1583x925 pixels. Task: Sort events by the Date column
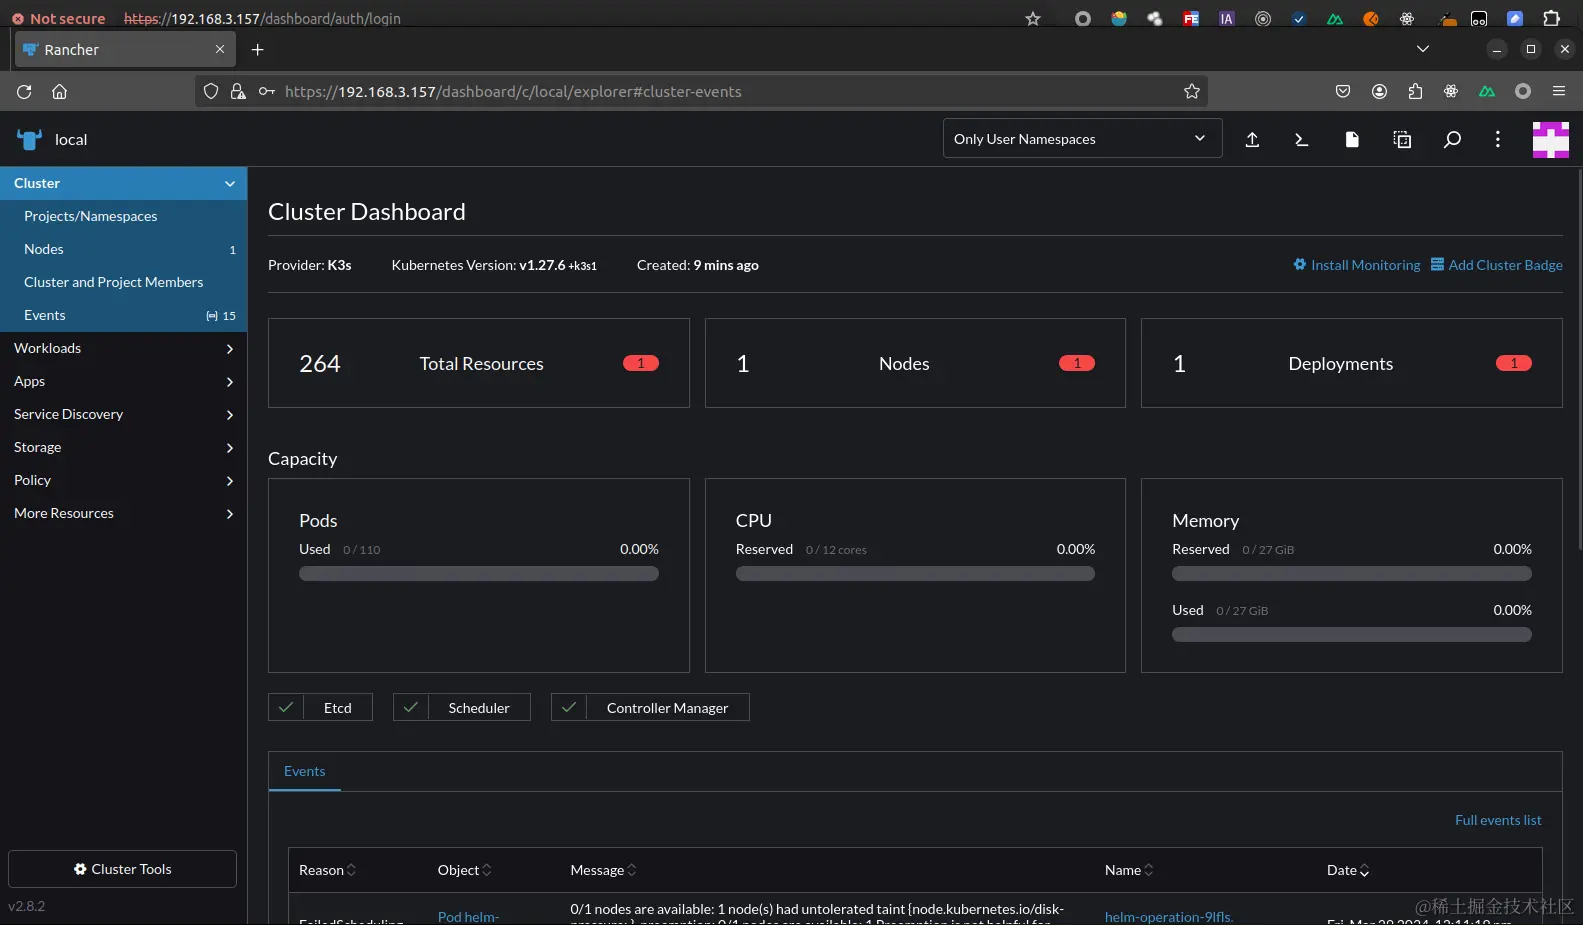point(1348,870)
